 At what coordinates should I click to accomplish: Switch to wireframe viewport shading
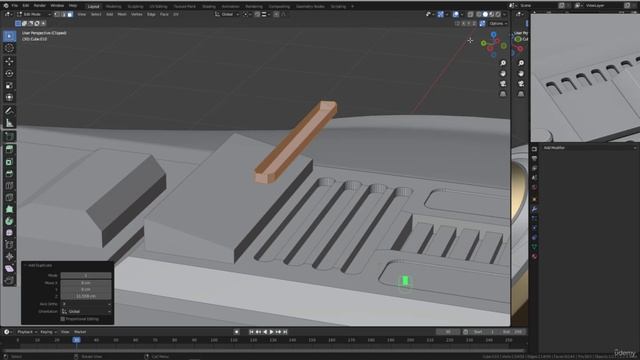tap(479, 14)
